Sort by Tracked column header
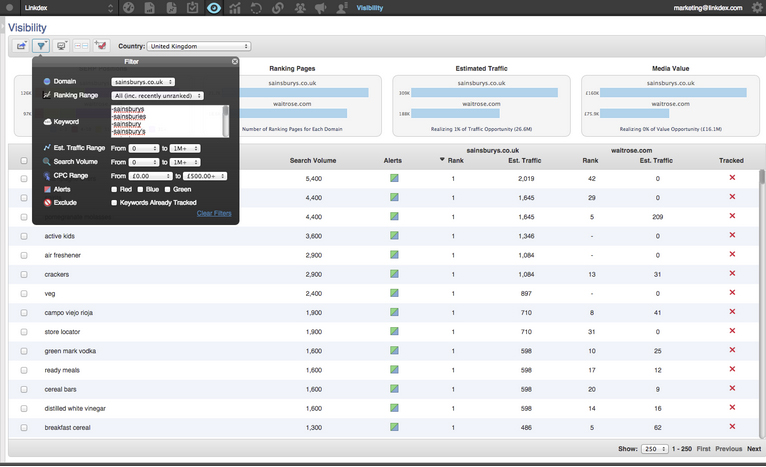This screenshot has height=467, width=766. pyautogui.click(x=731, y=160)
